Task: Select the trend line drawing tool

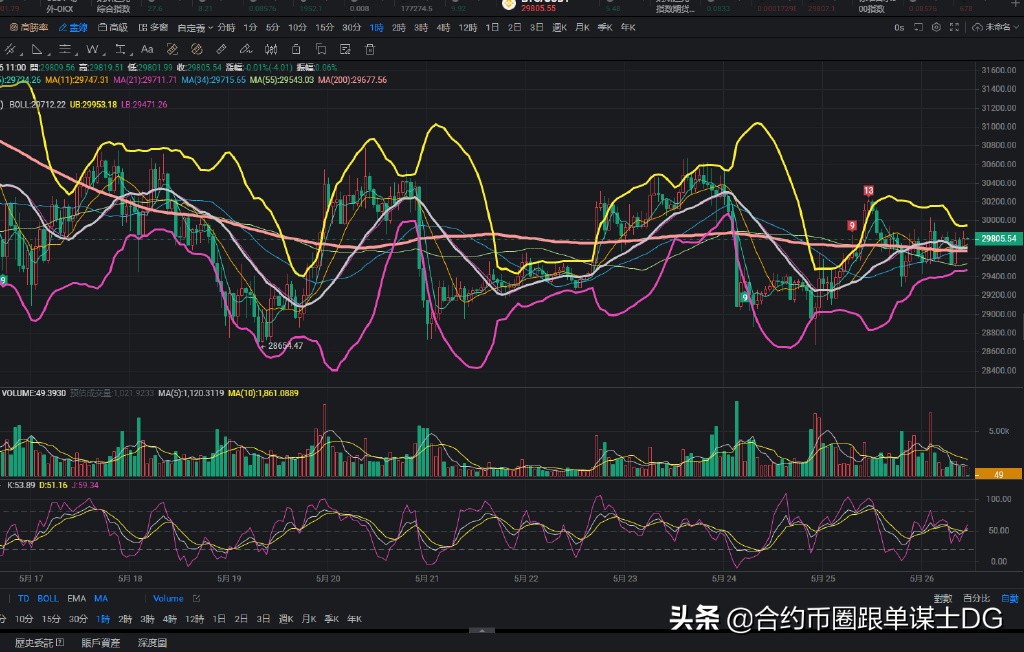Action: (8, 49)
